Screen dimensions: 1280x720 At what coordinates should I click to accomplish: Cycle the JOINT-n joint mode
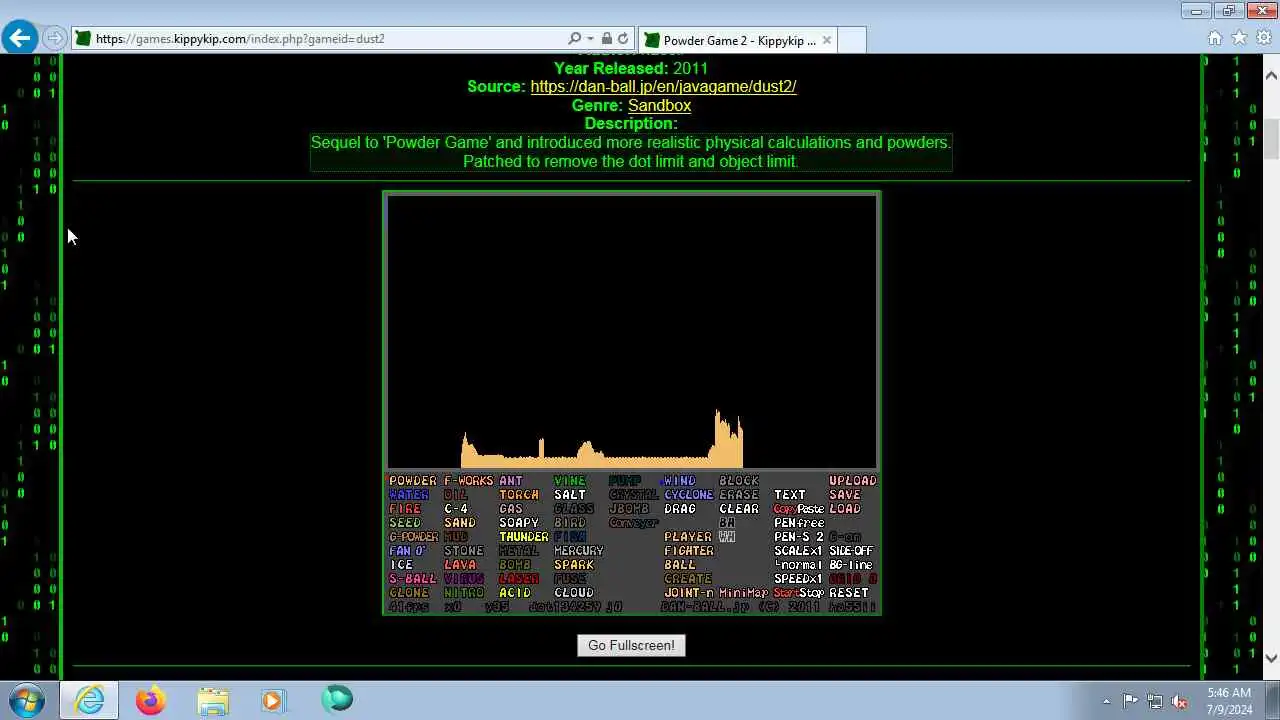click(689, 593)
